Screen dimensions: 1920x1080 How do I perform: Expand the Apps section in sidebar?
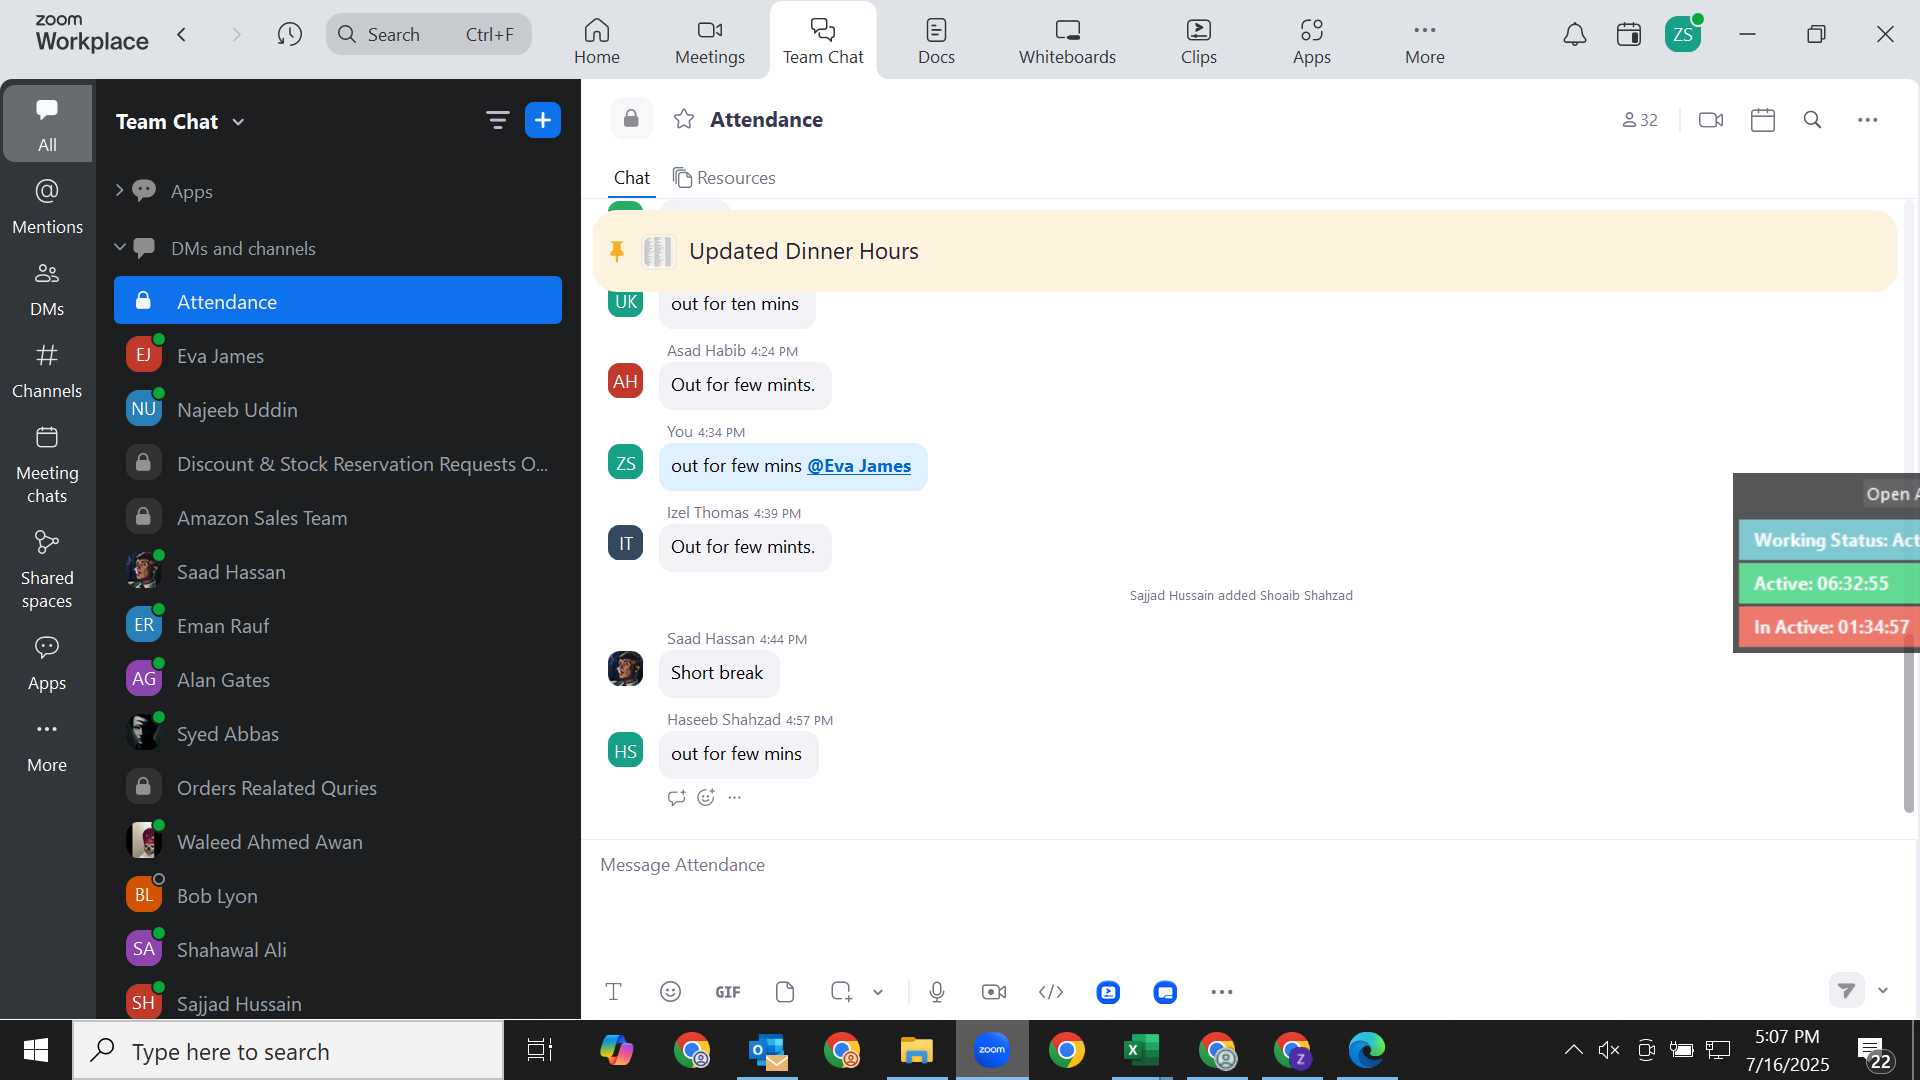pos(119,190)
